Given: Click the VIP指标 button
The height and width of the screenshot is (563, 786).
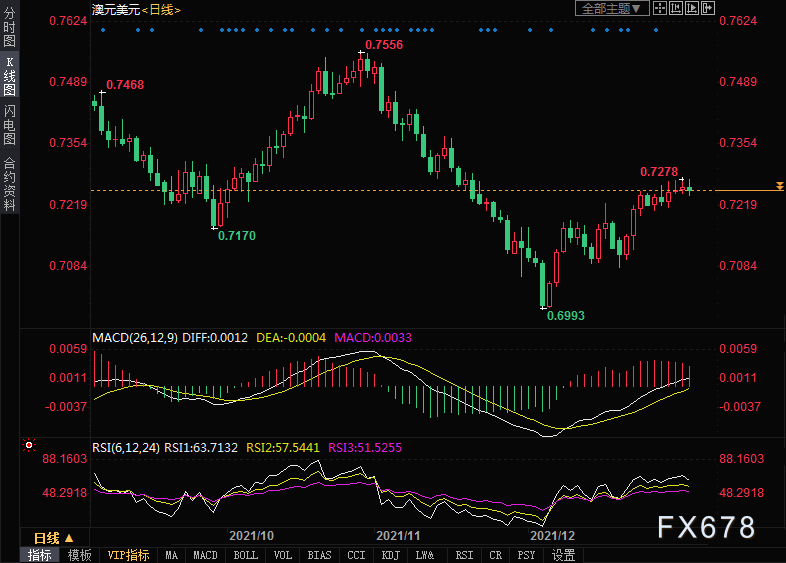Looking at the screenshot, I should tap(128, 555).
